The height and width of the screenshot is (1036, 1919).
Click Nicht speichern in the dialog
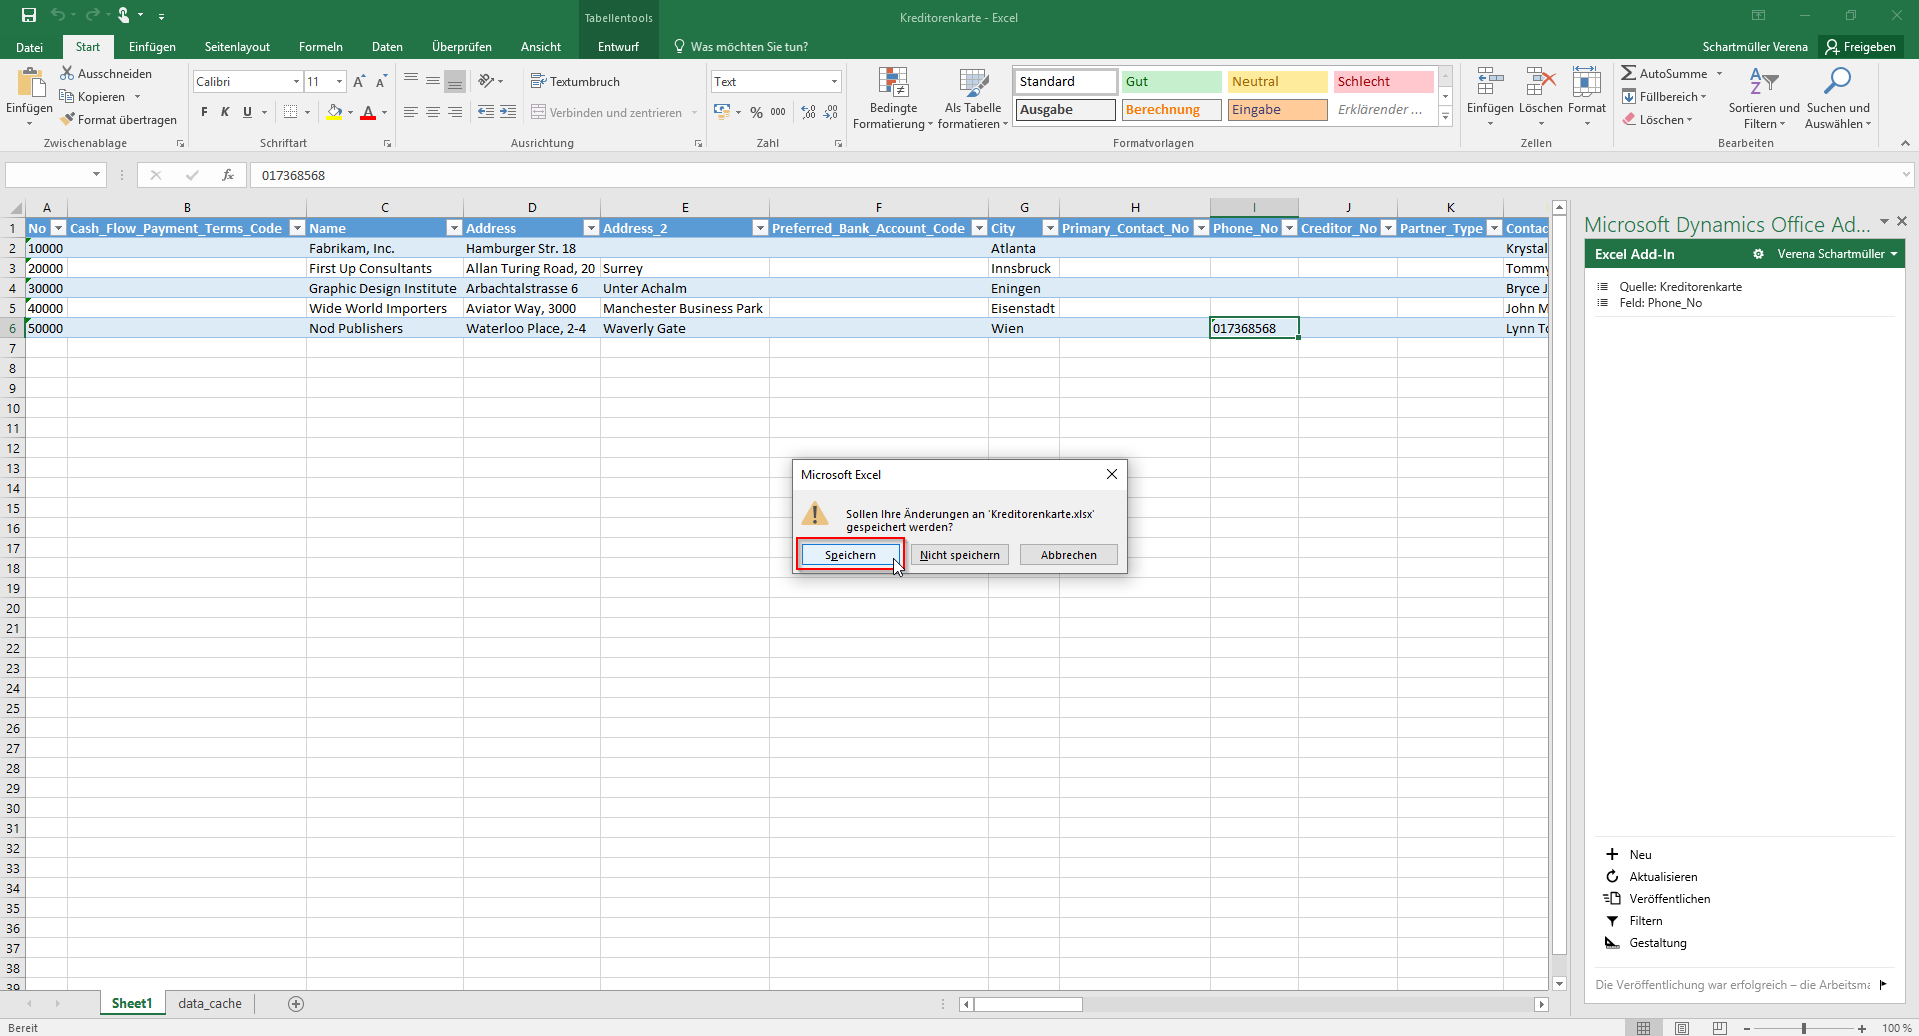[x=960, y=555]
